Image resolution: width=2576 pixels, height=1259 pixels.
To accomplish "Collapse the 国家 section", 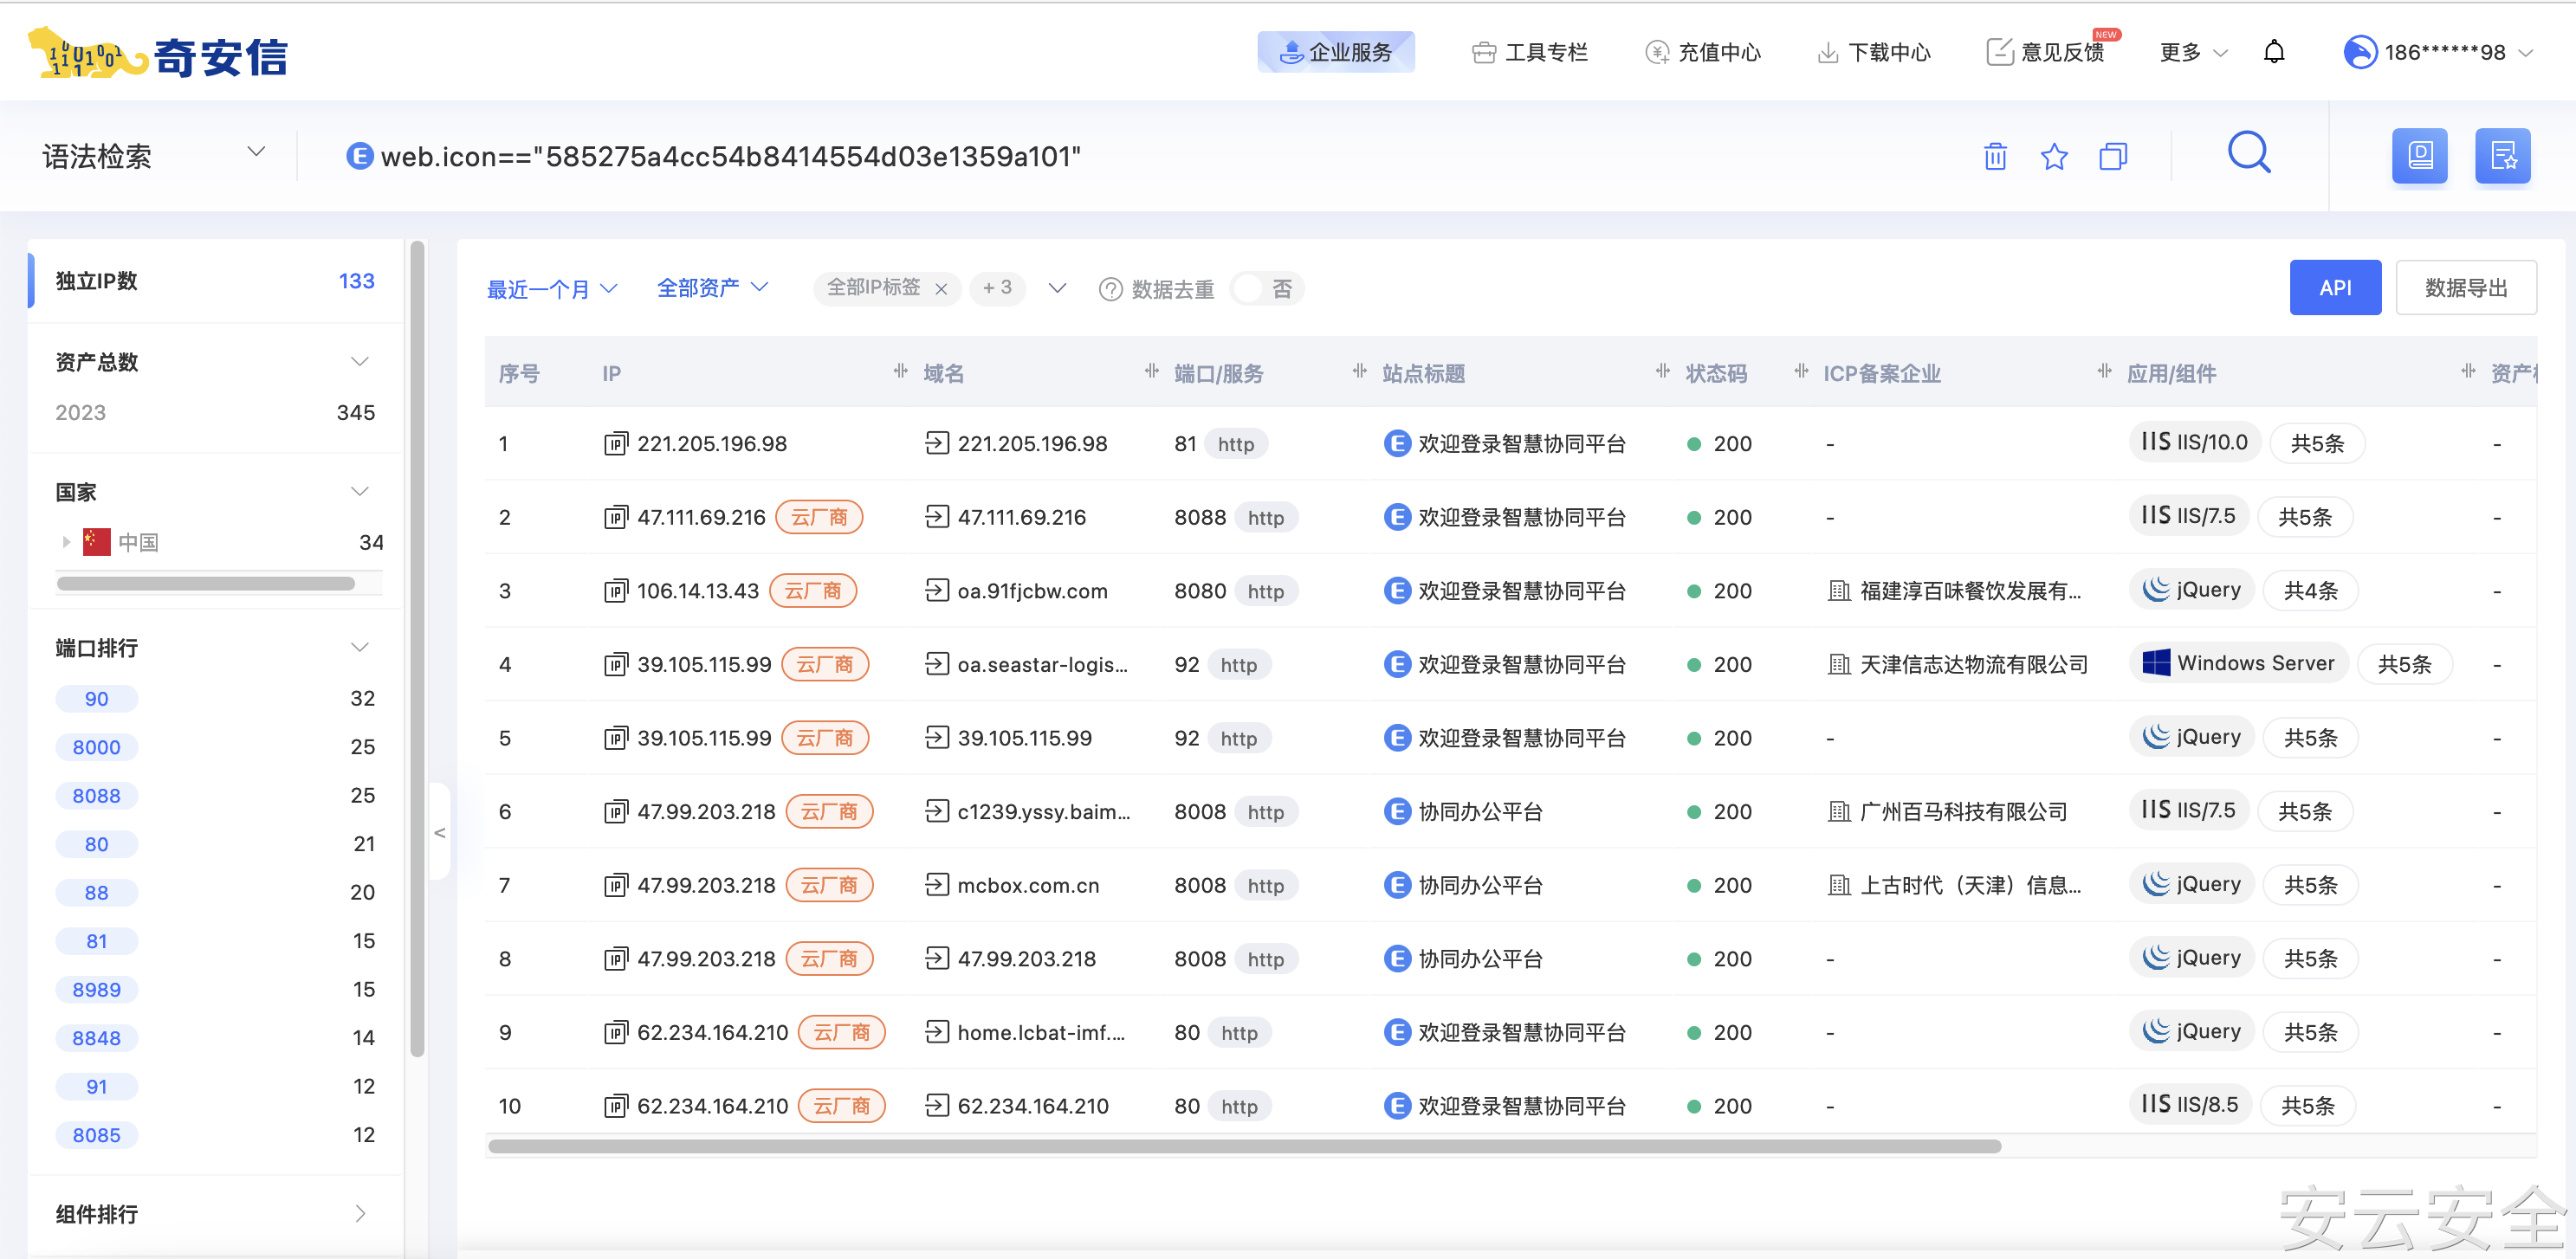I will (360, 491).
